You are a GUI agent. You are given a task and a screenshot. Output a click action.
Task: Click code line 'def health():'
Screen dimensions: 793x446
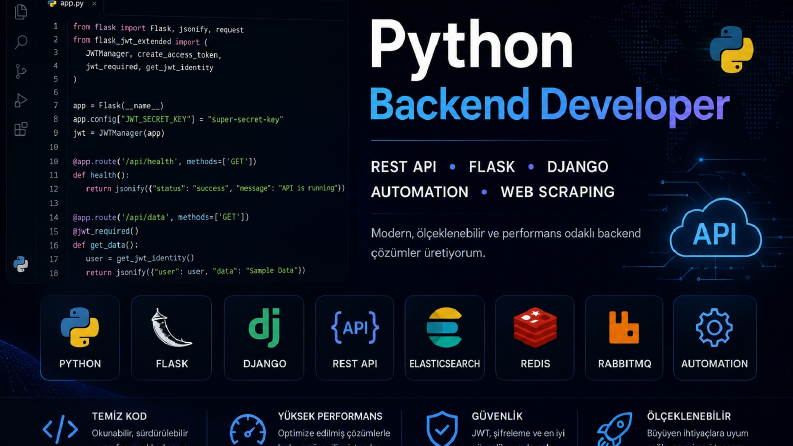tap(101, 175)
